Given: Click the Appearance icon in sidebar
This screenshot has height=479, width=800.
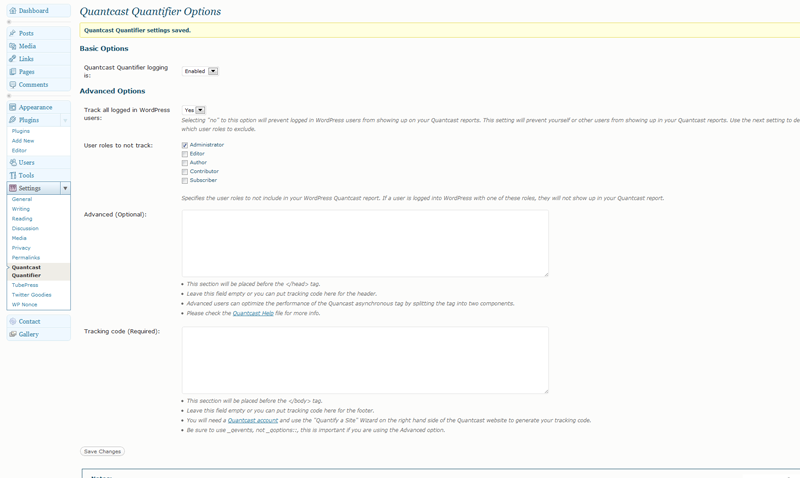Looking at the screenshot, I should [13, 107].
